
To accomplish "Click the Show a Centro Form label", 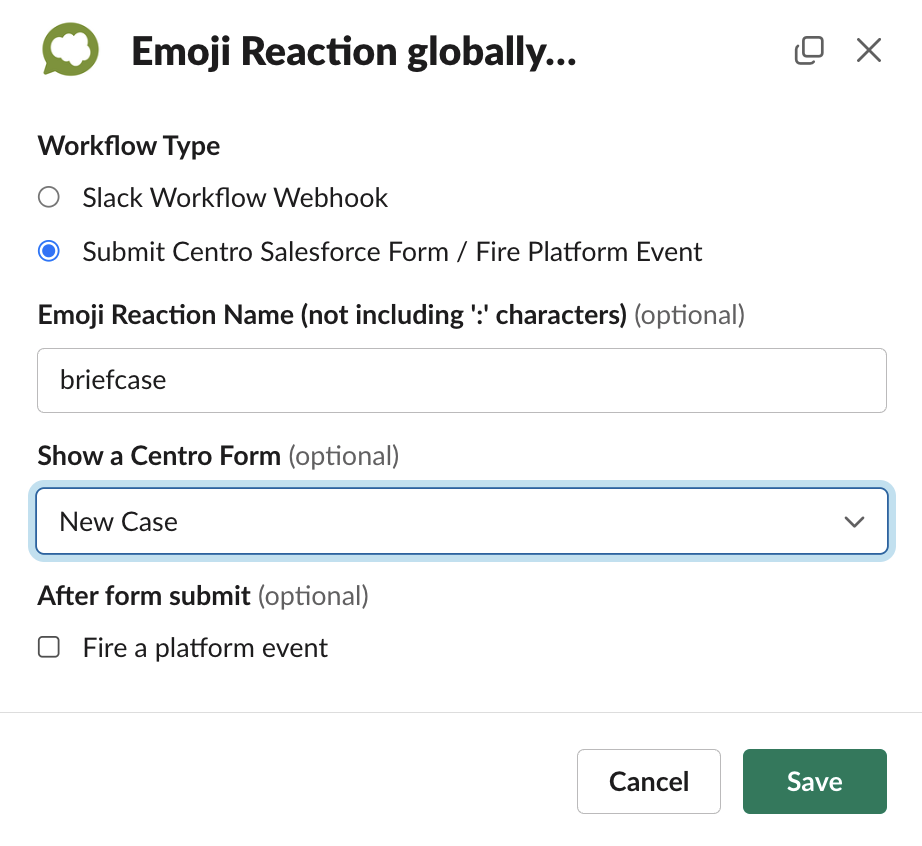I will click(x=218, y=456).
